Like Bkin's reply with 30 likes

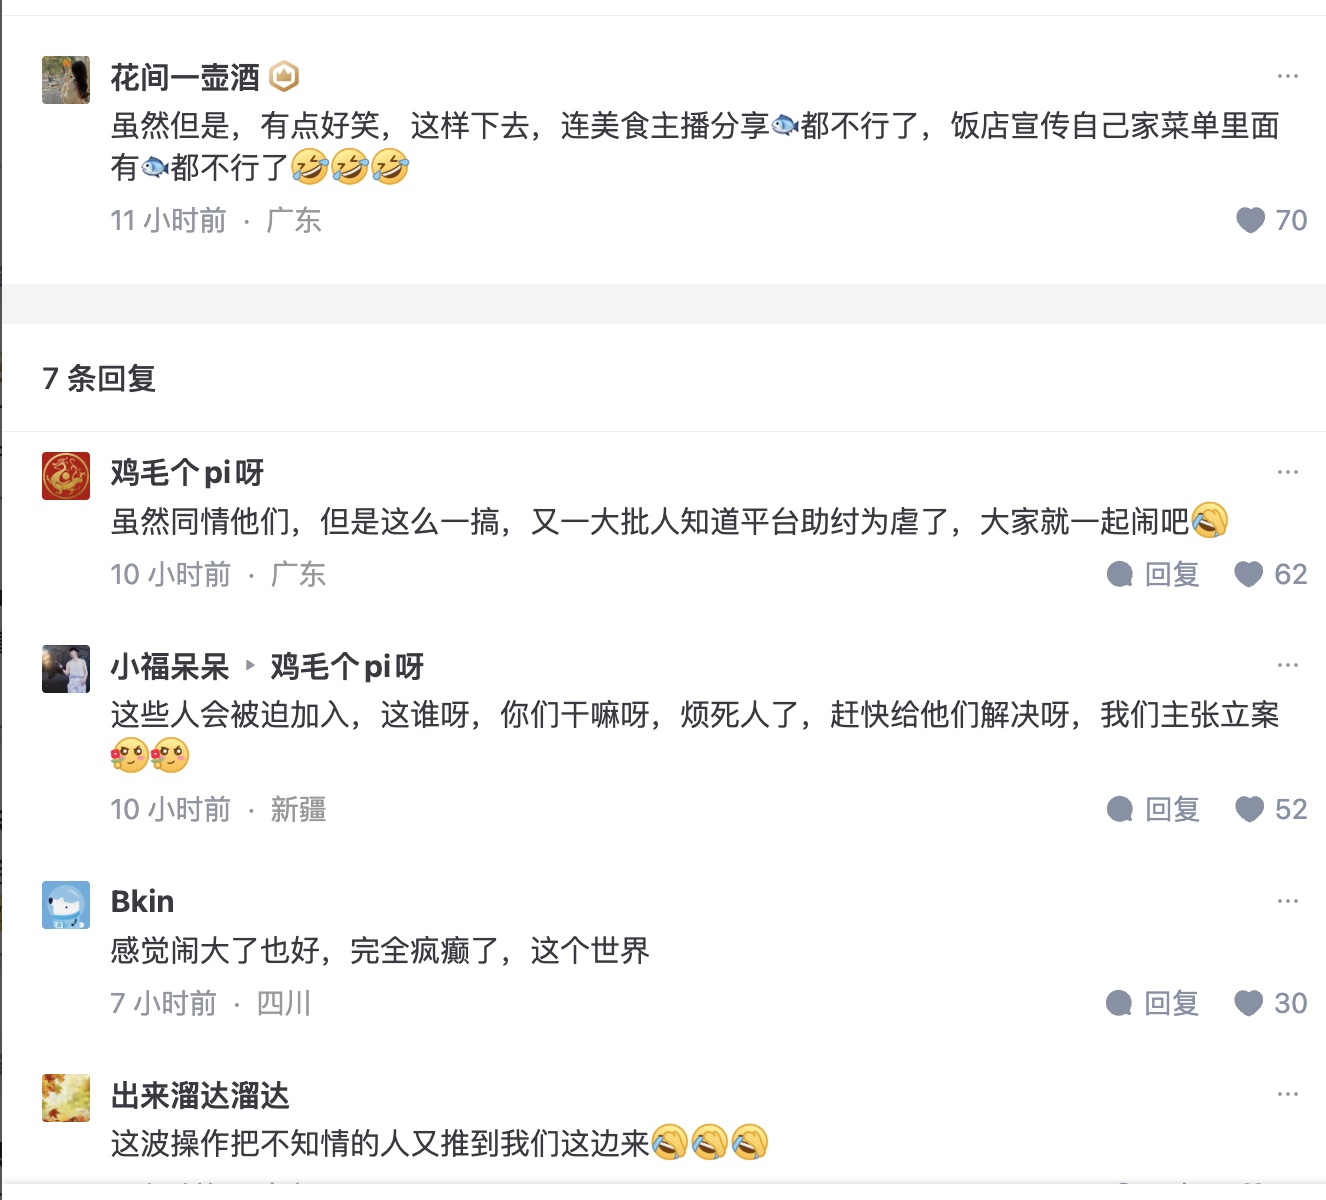tap(1248, 1003)
